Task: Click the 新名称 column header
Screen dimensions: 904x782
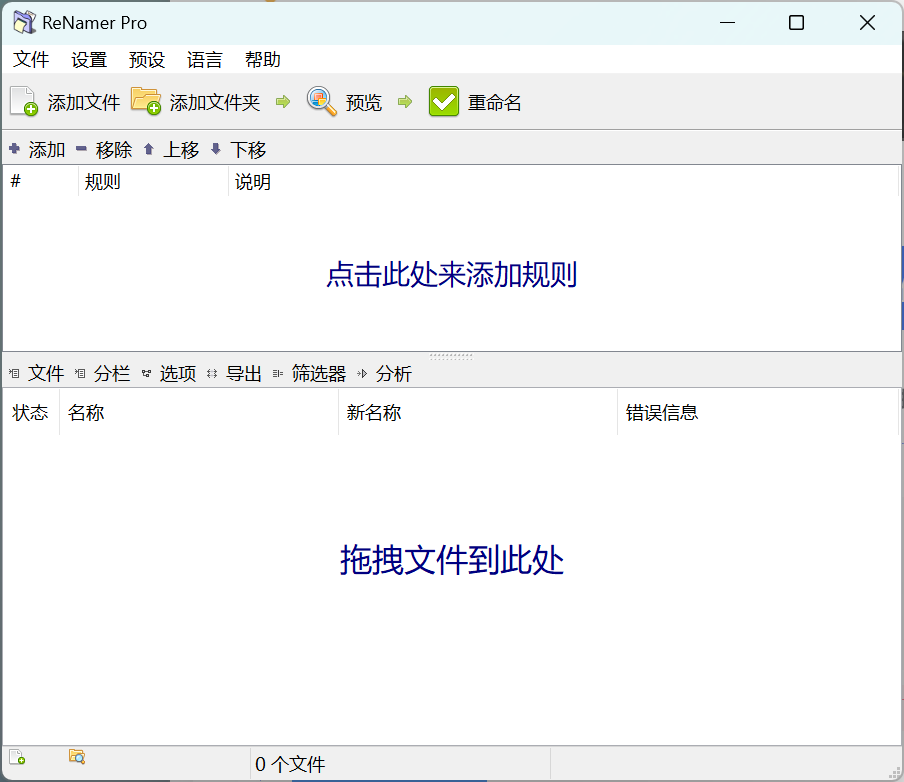Action: [x=374, y=413]
